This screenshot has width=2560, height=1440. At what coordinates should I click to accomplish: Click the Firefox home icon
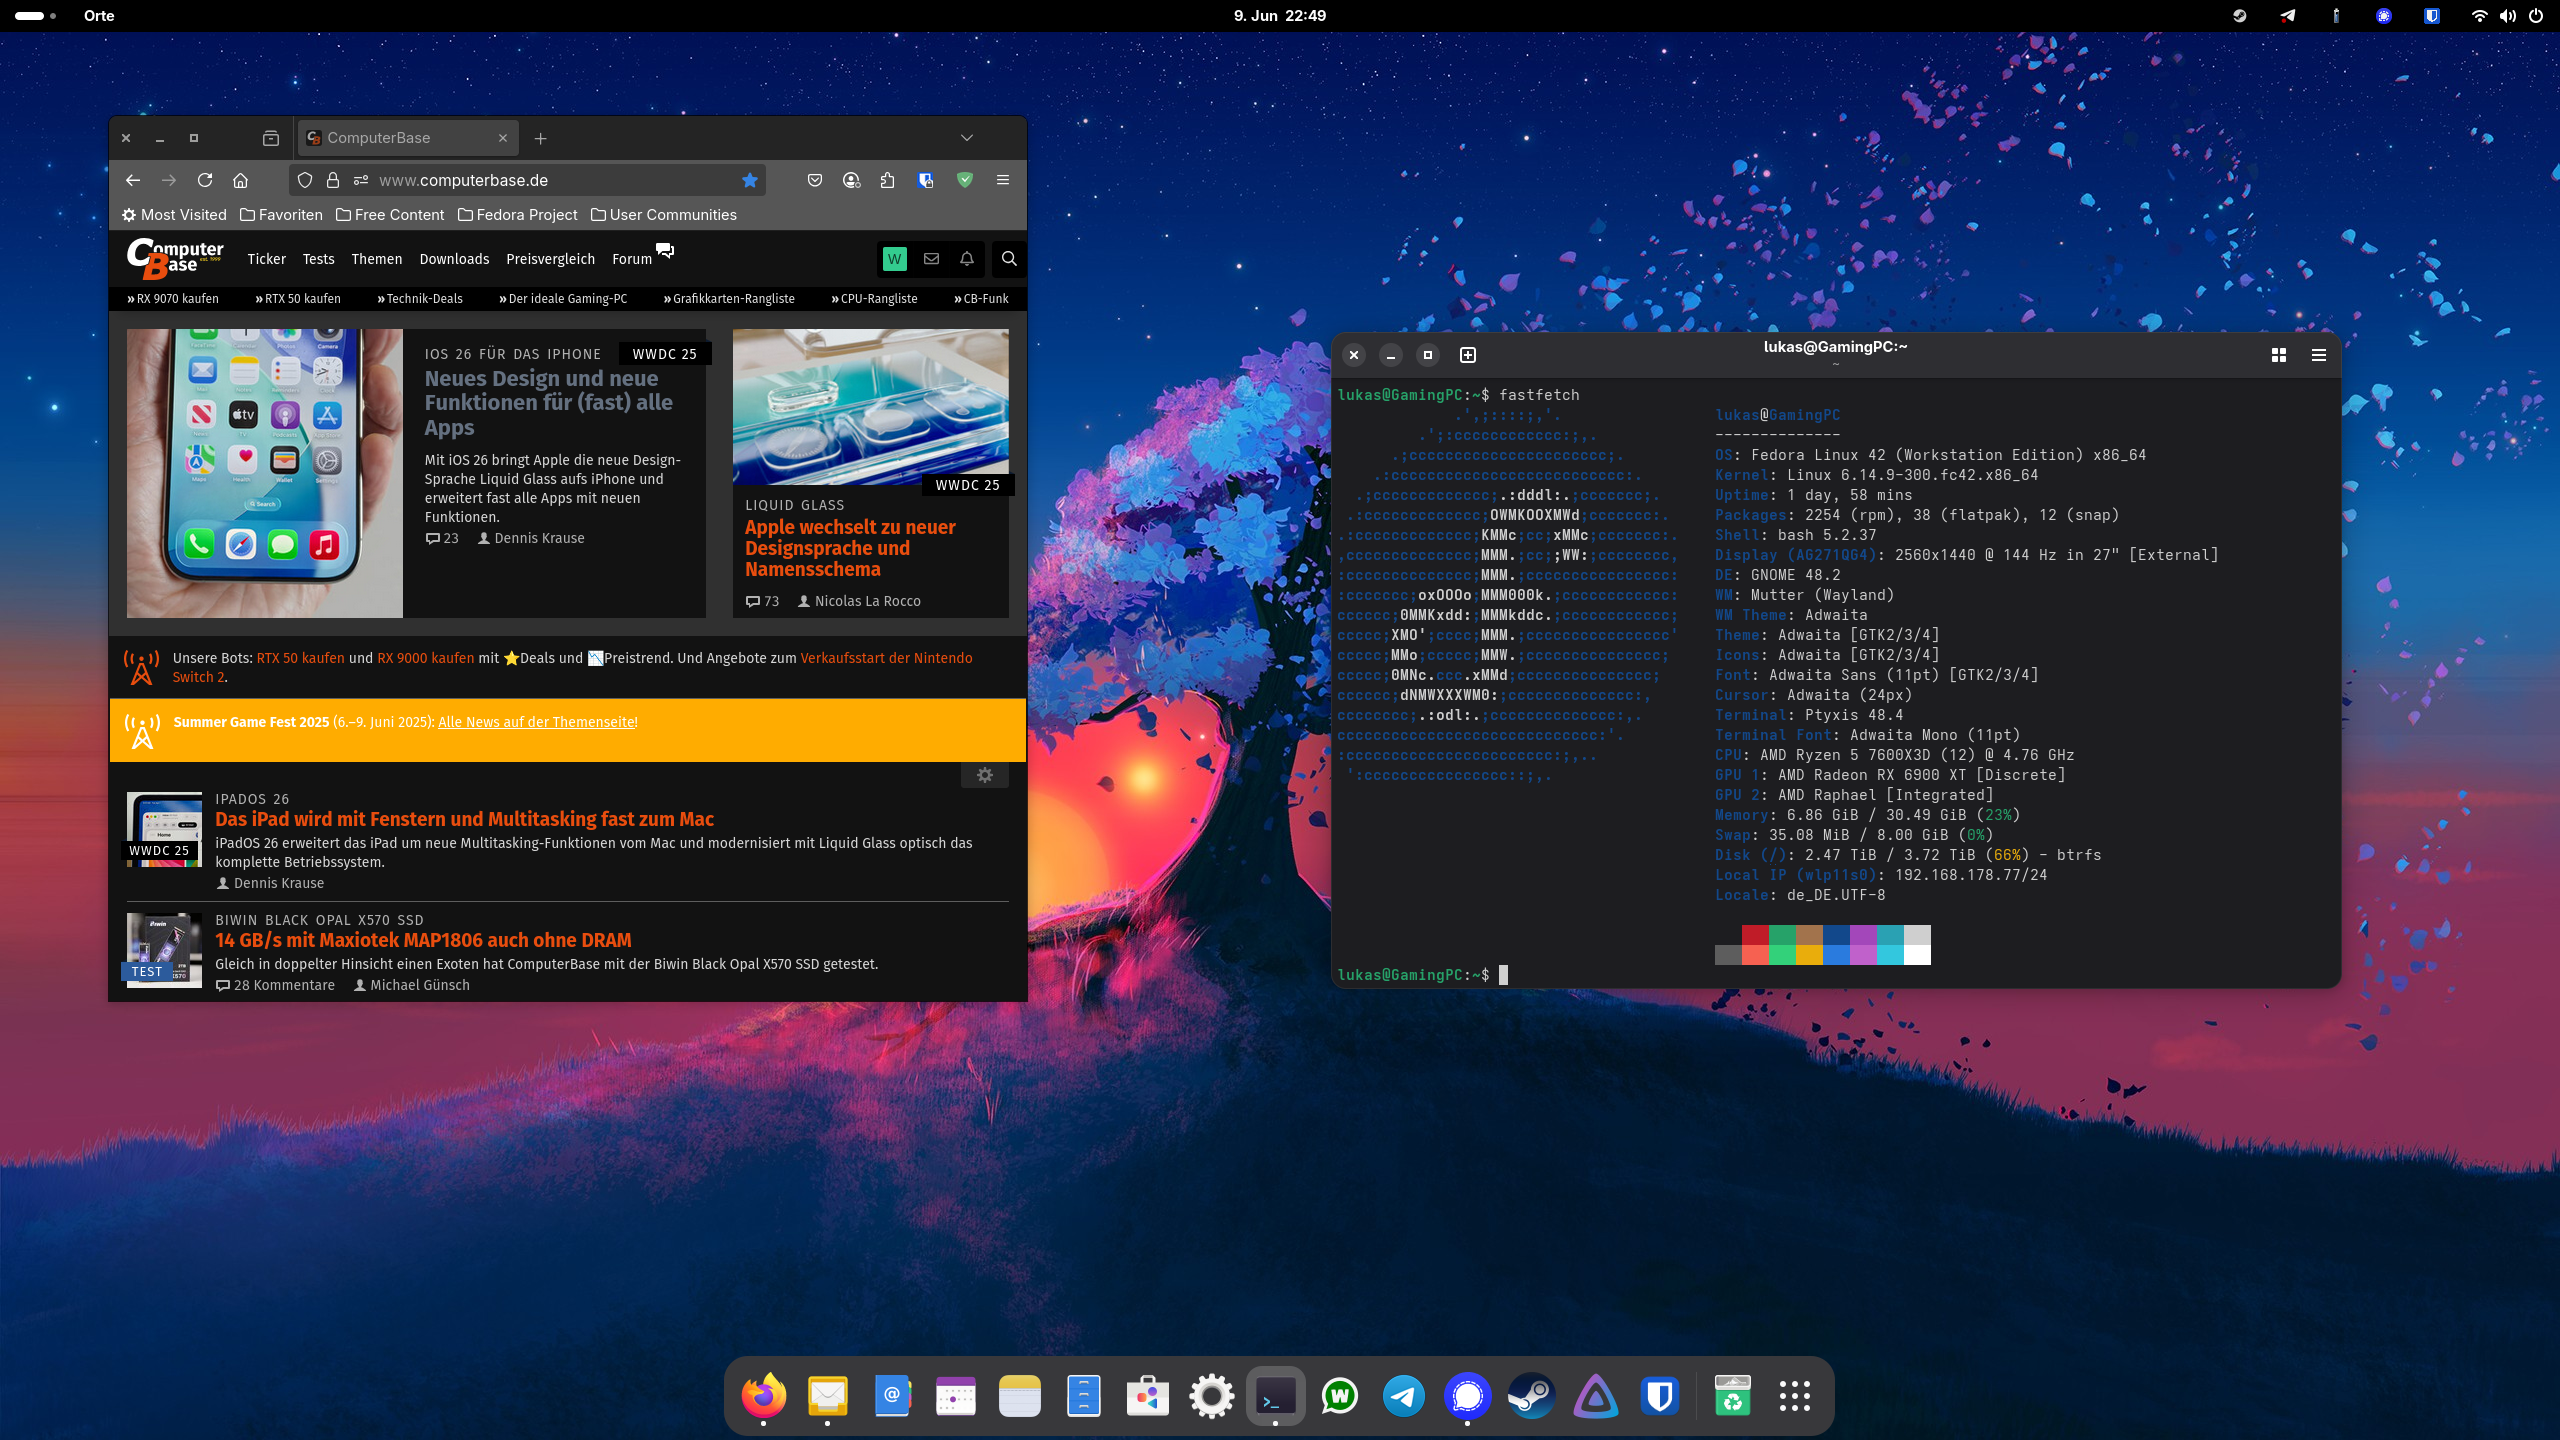[x=240, y=180]
